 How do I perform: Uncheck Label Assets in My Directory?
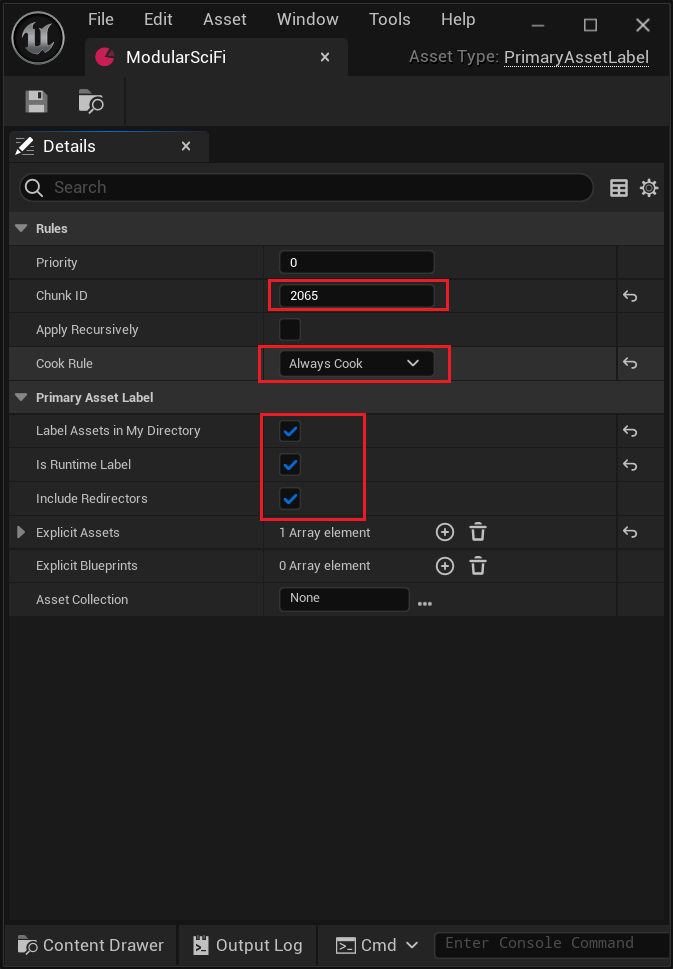pyautogui.click(x=290, y=431)
